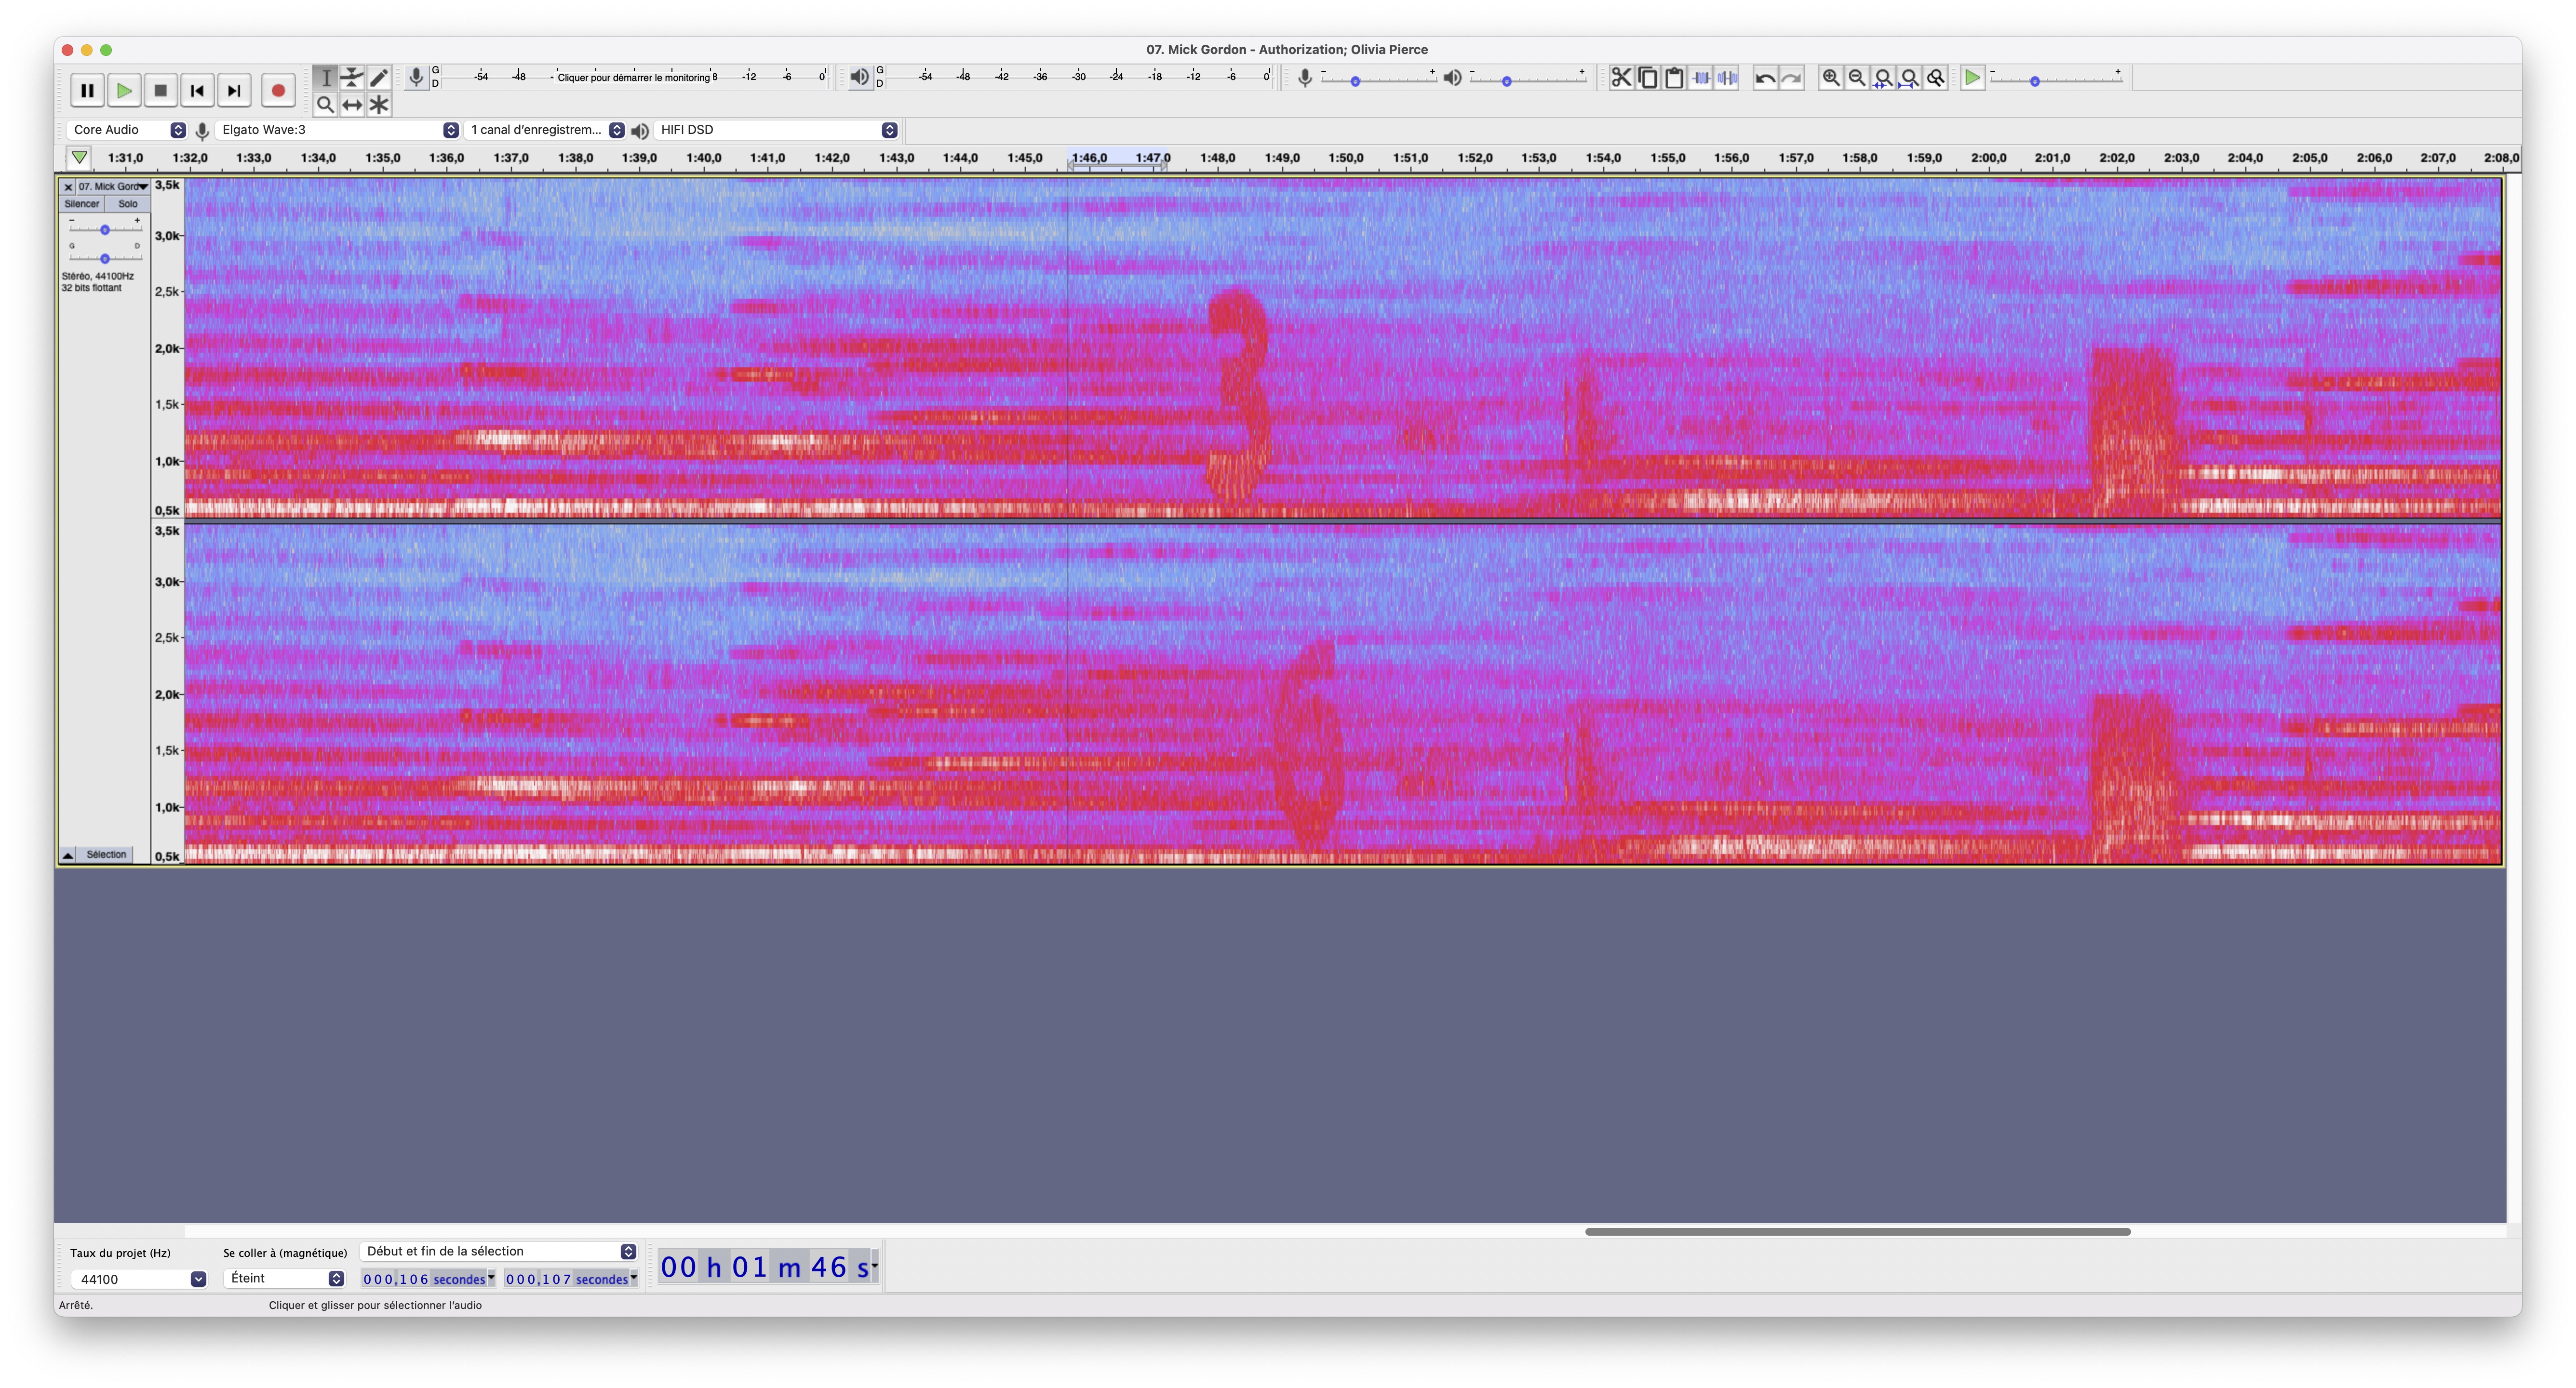
Task: Start recording with the red Record button
Action: 278,91
